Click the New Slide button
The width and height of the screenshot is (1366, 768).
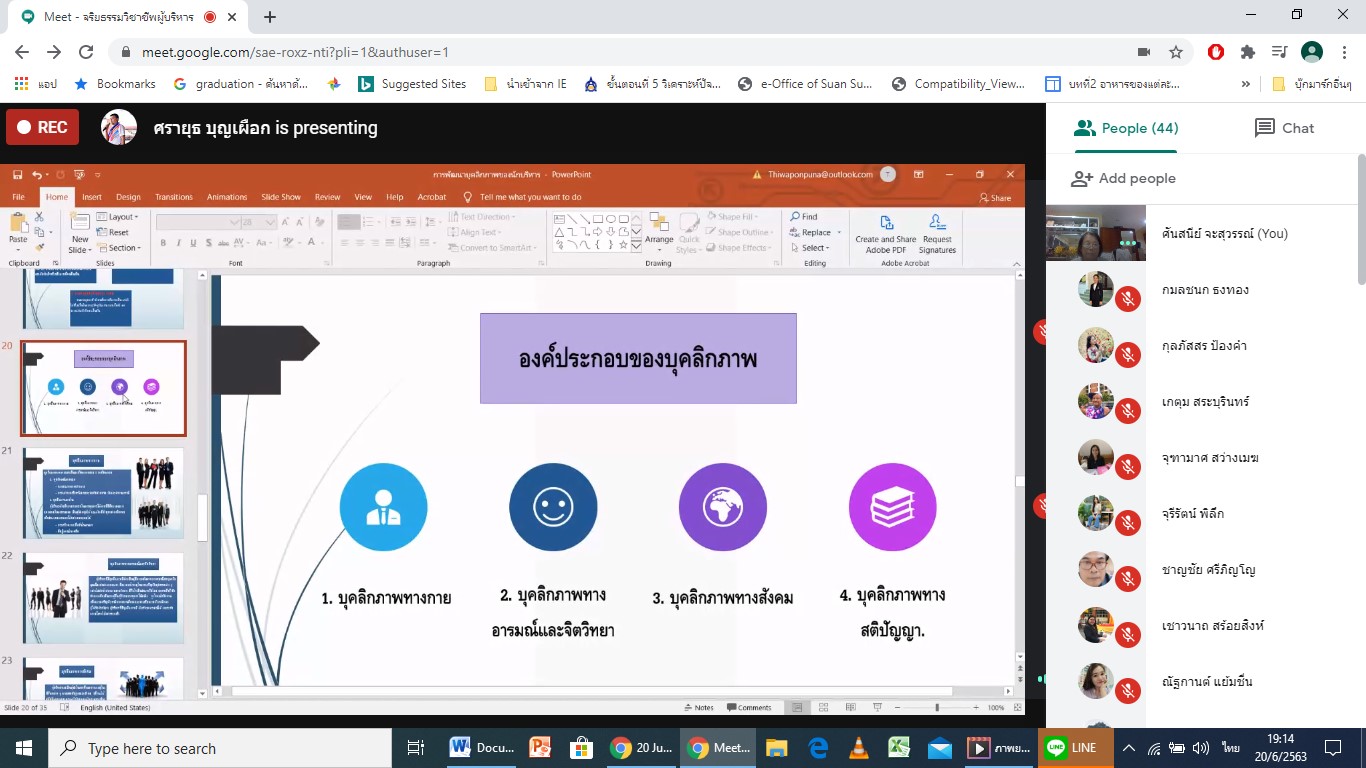[x=79, y=232]
